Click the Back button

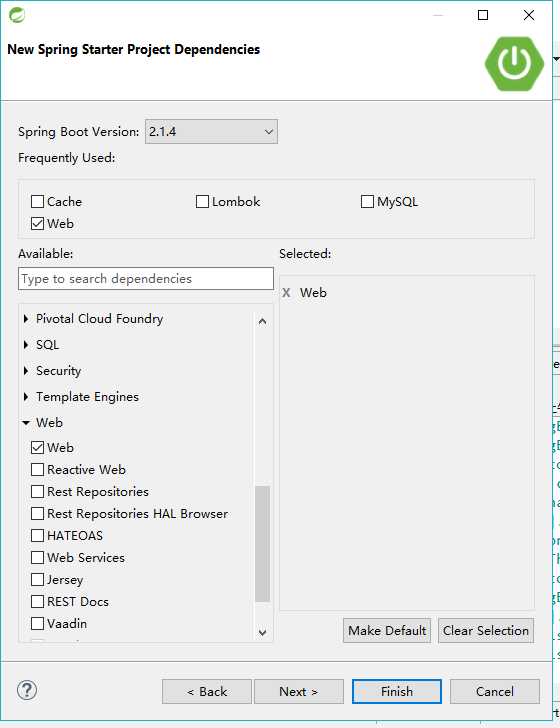[207, 692]
